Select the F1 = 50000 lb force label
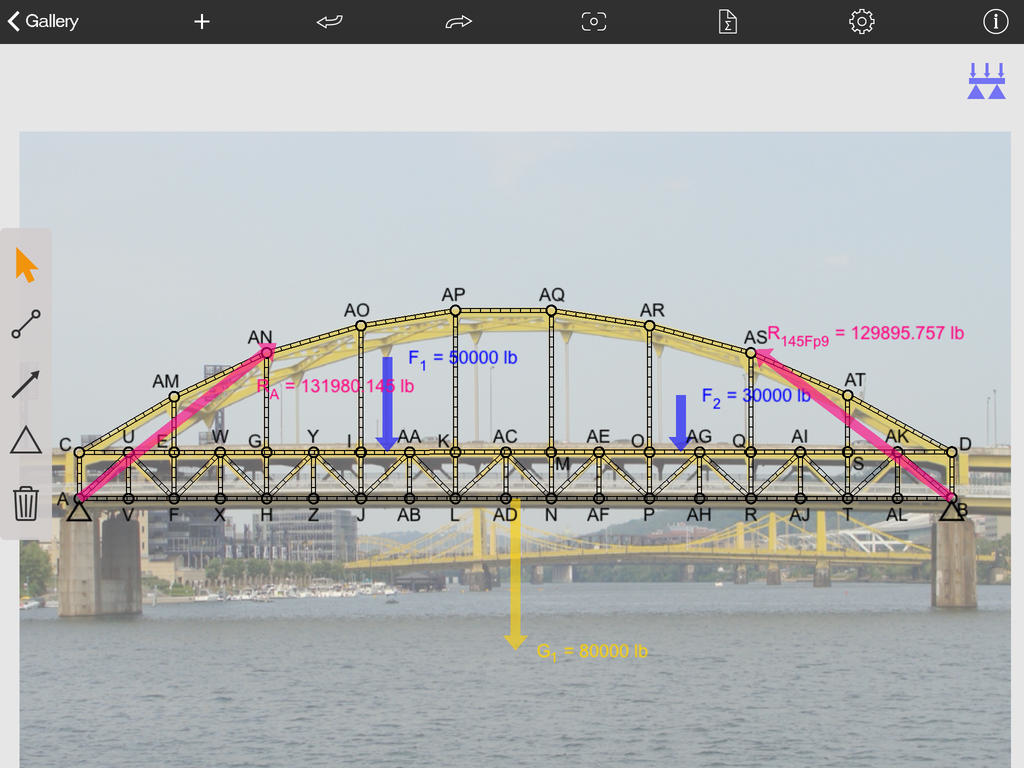This screenshot has width=1024, height=768. [x=462, y=359]
